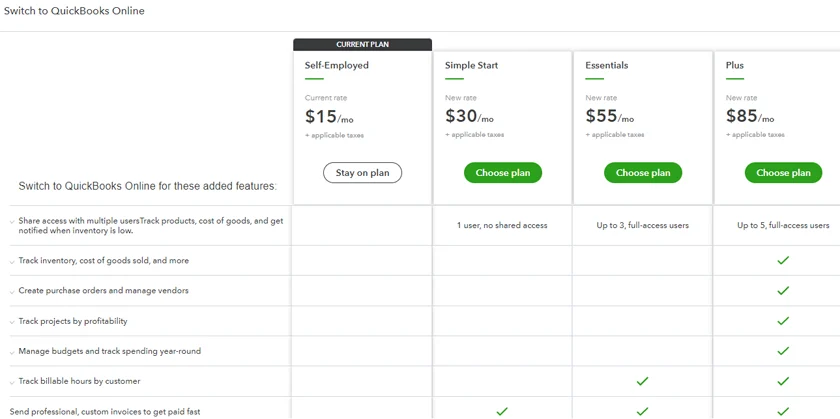
Task: Click the 'Up to 3, full-access users' cell
Action: [x=642, y=226]
